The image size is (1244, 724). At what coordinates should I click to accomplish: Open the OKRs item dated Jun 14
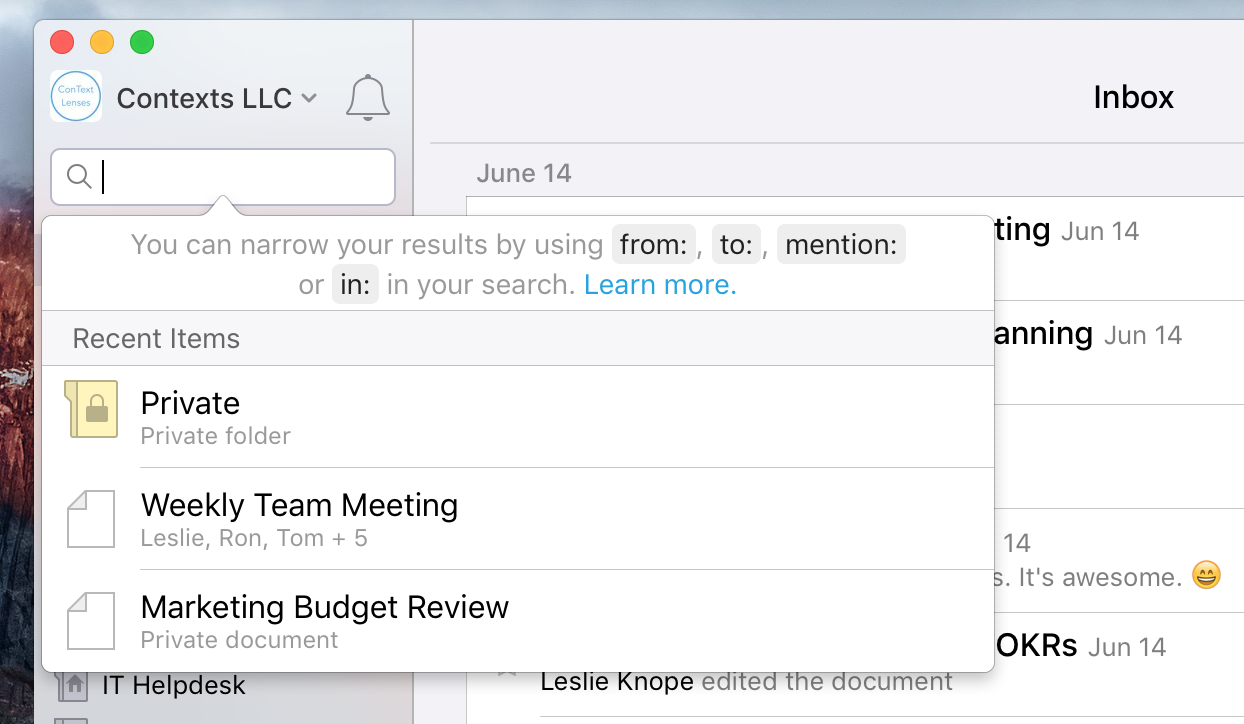pos(1036,646)
